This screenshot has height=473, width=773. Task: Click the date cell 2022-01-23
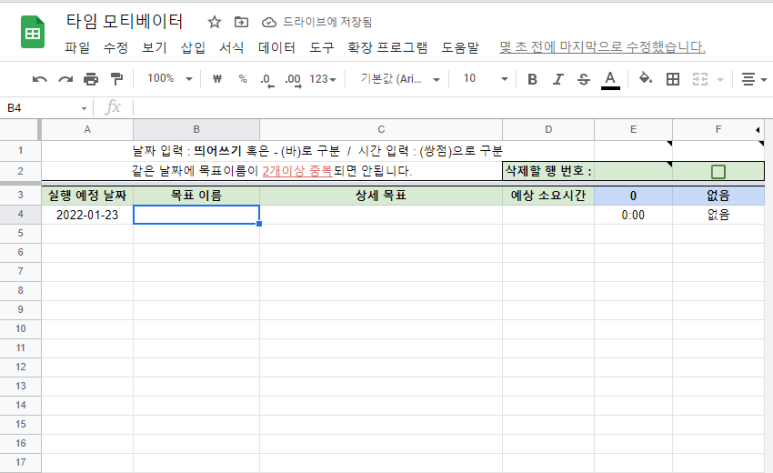(x=87, y=215)
